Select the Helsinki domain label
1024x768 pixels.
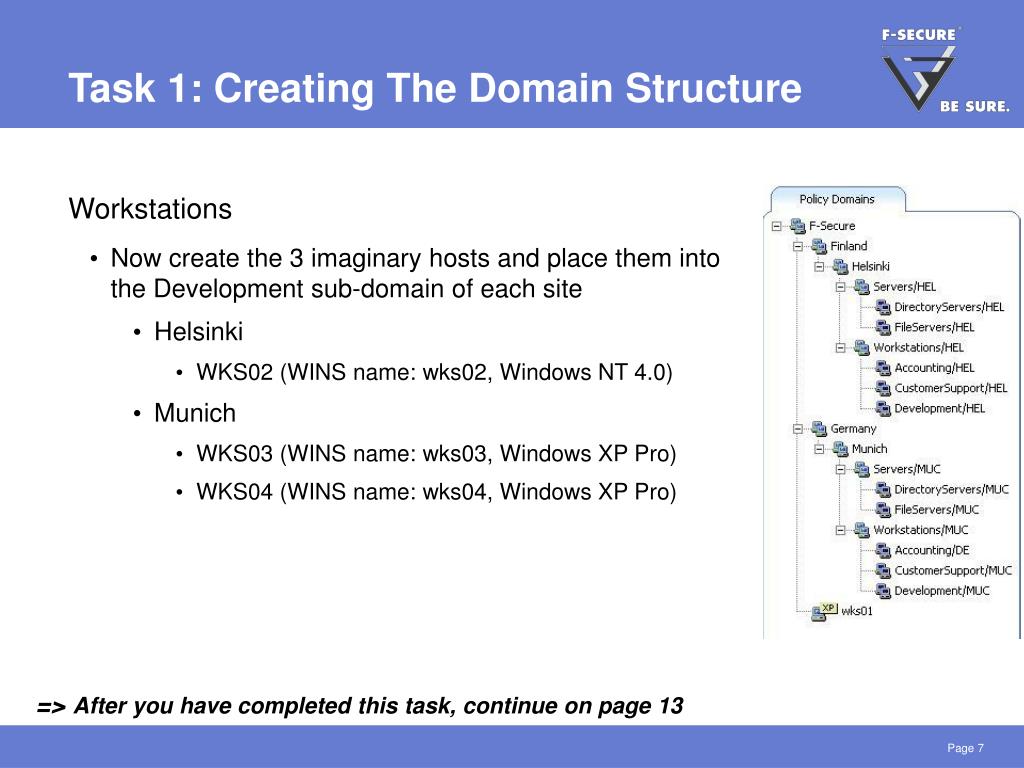[871, 266]
